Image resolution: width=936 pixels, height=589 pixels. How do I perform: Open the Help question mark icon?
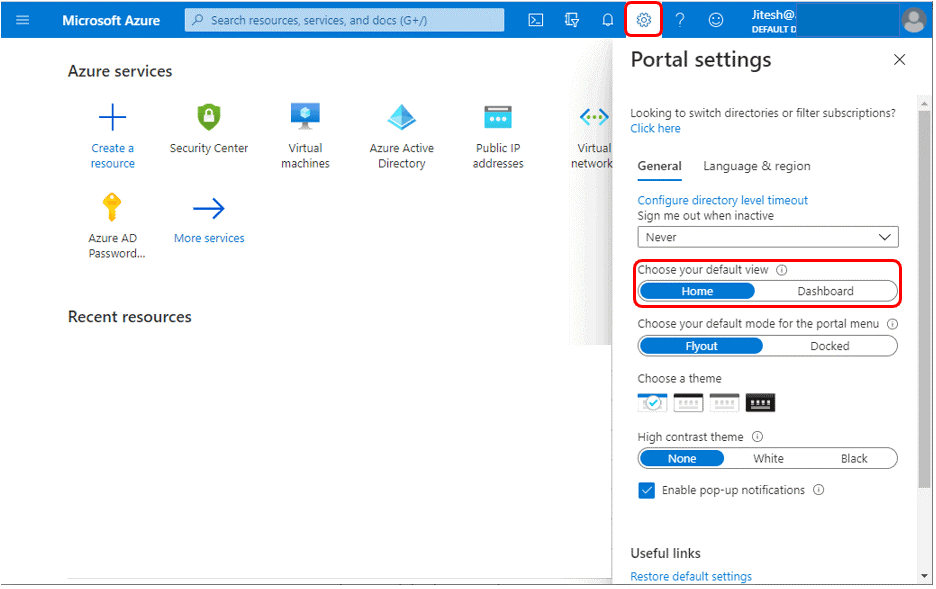click(x=680, y=20)
